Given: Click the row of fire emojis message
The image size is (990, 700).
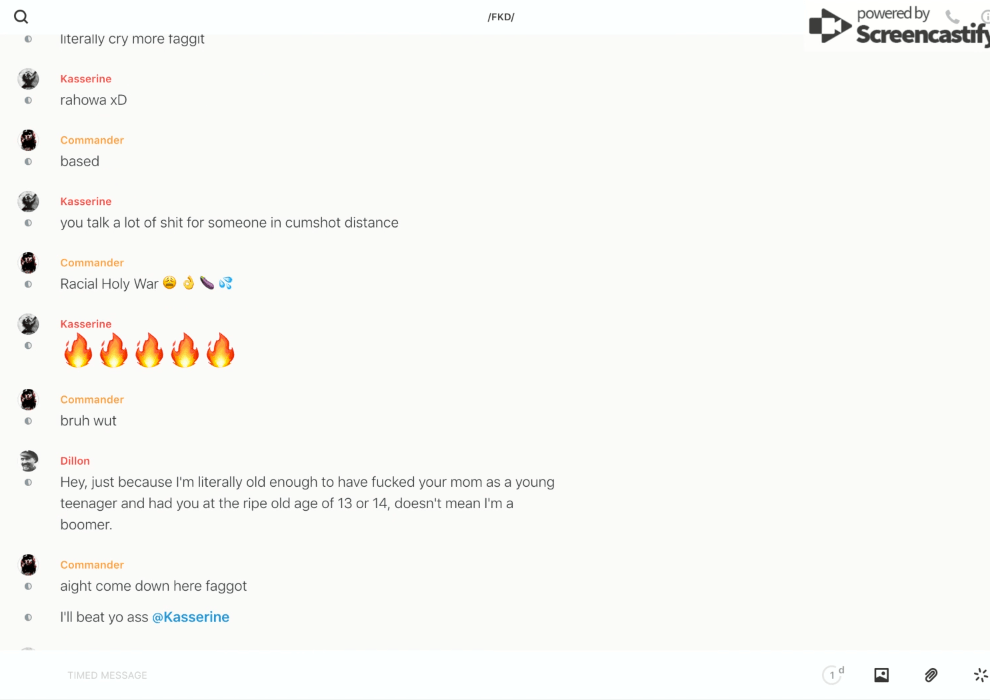Looking at the screenshot, I should [x=149, y=351].
